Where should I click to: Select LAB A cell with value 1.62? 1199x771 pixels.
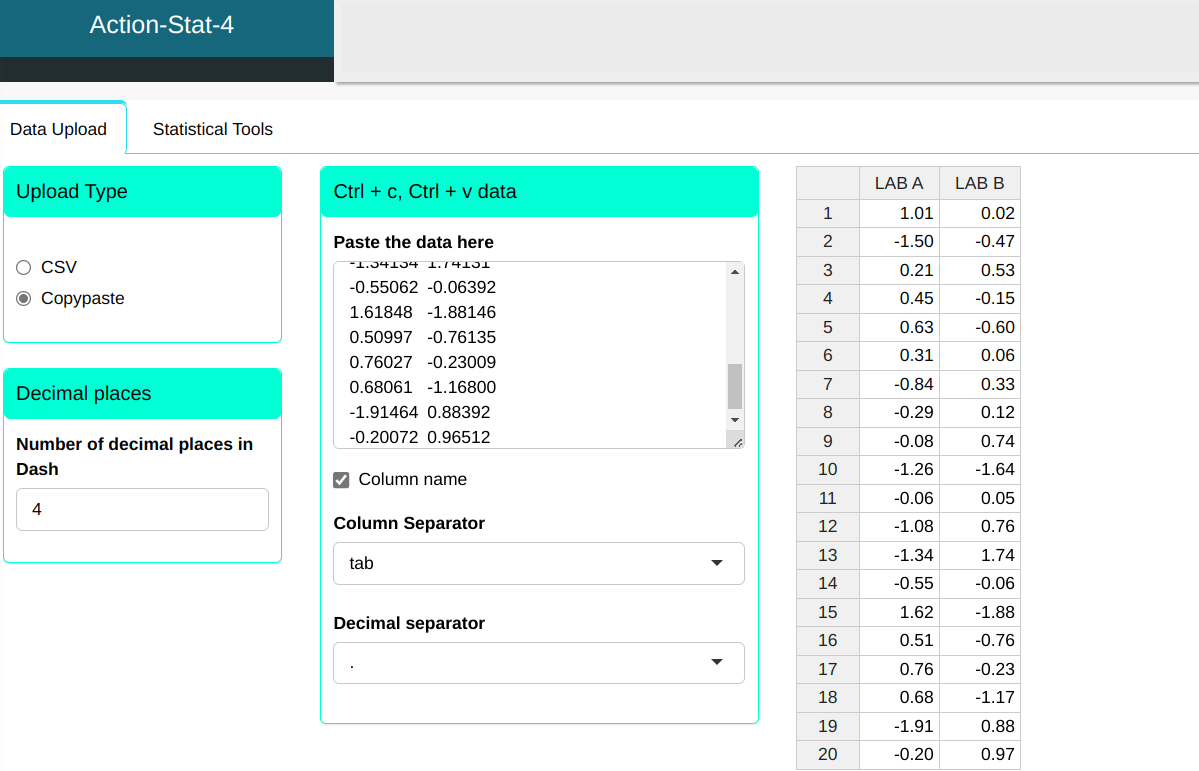(898, 612)
